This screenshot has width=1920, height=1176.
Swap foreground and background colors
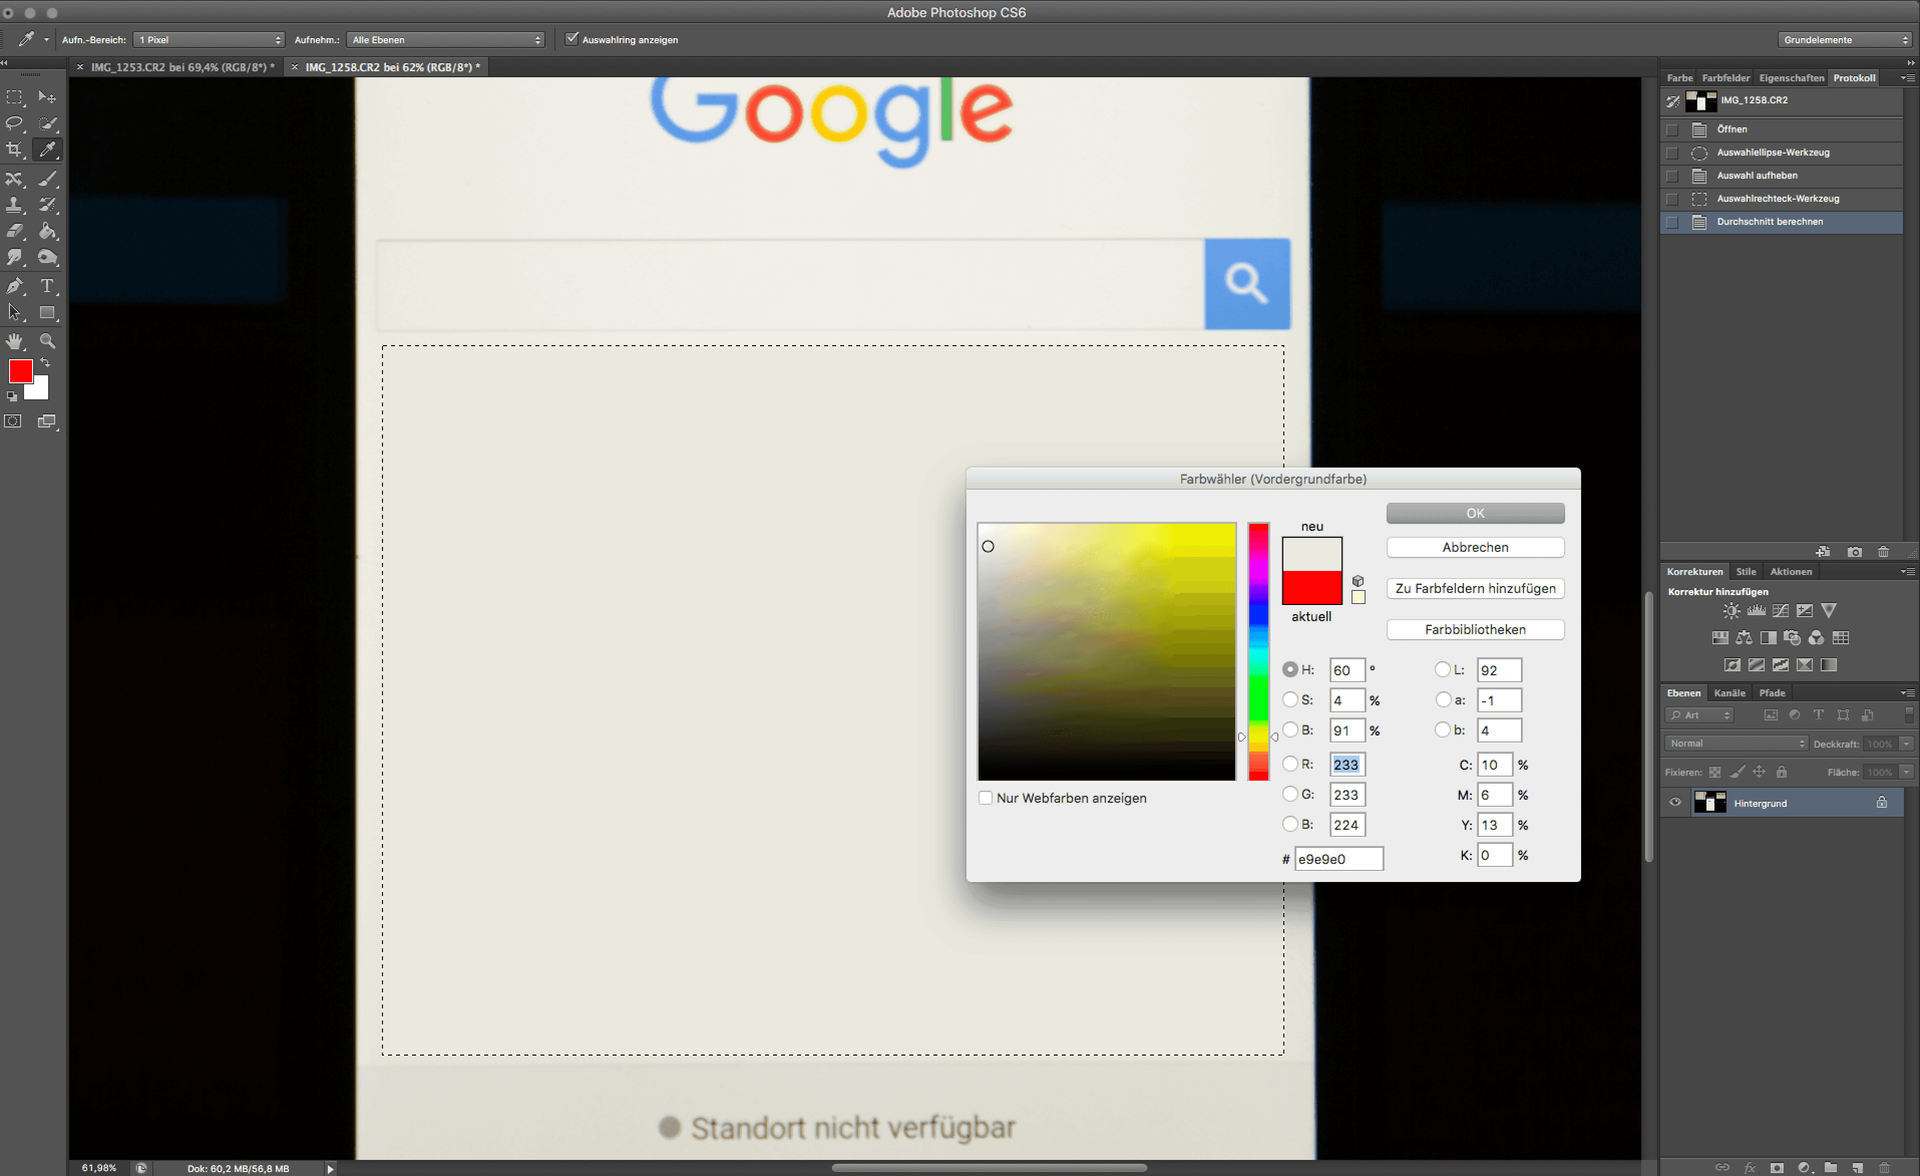[45, 363]
